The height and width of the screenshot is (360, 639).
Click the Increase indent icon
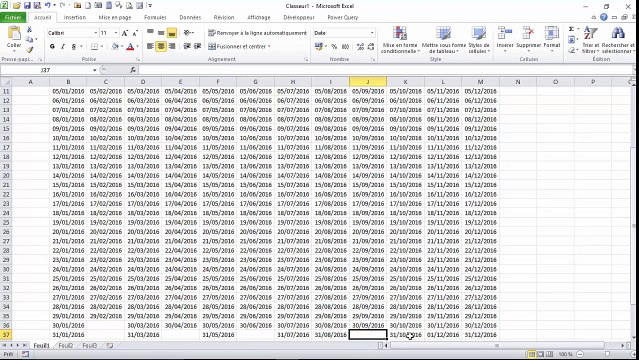coord(197,46)
